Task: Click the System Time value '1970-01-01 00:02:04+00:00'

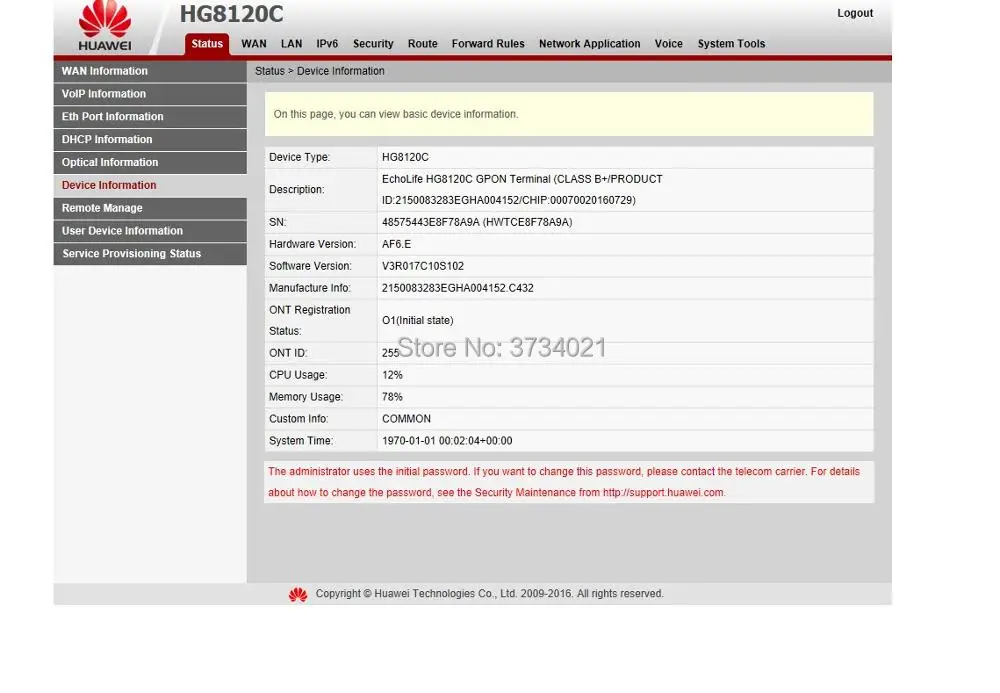Action: [447, 441]
